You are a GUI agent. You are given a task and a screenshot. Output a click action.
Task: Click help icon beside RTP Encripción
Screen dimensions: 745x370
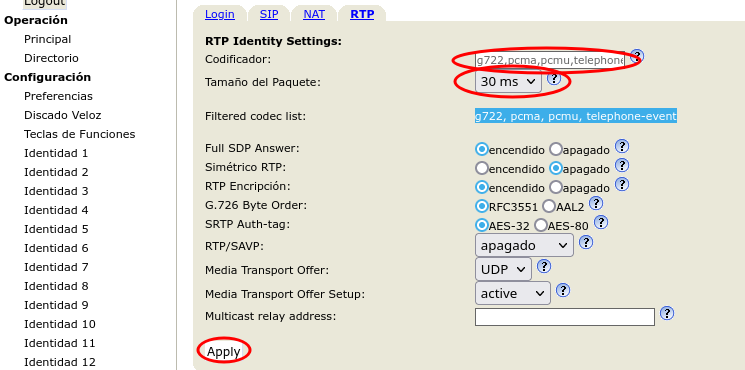tap(622, 184)
